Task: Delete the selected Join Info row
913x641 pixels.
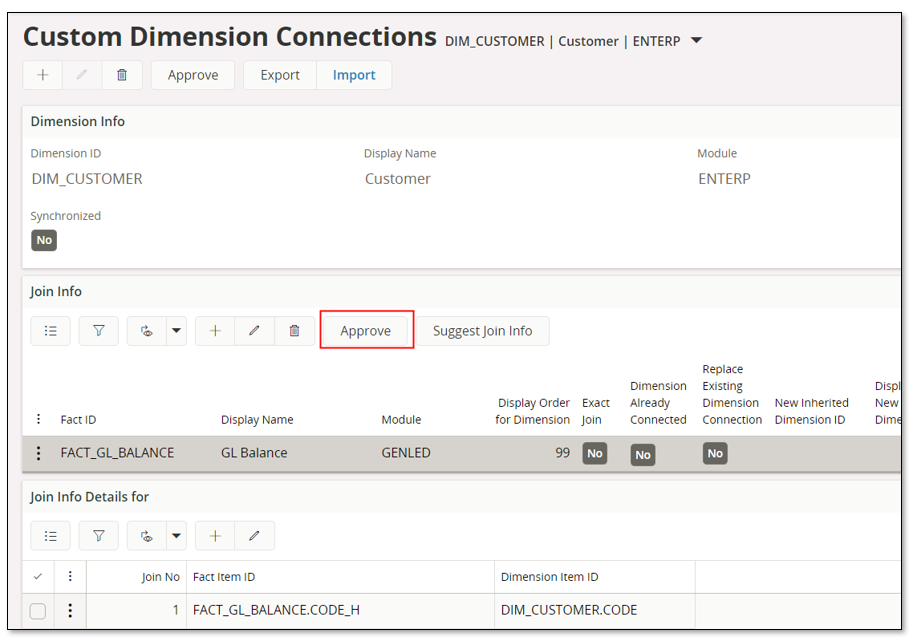Action: pos(294,331)
